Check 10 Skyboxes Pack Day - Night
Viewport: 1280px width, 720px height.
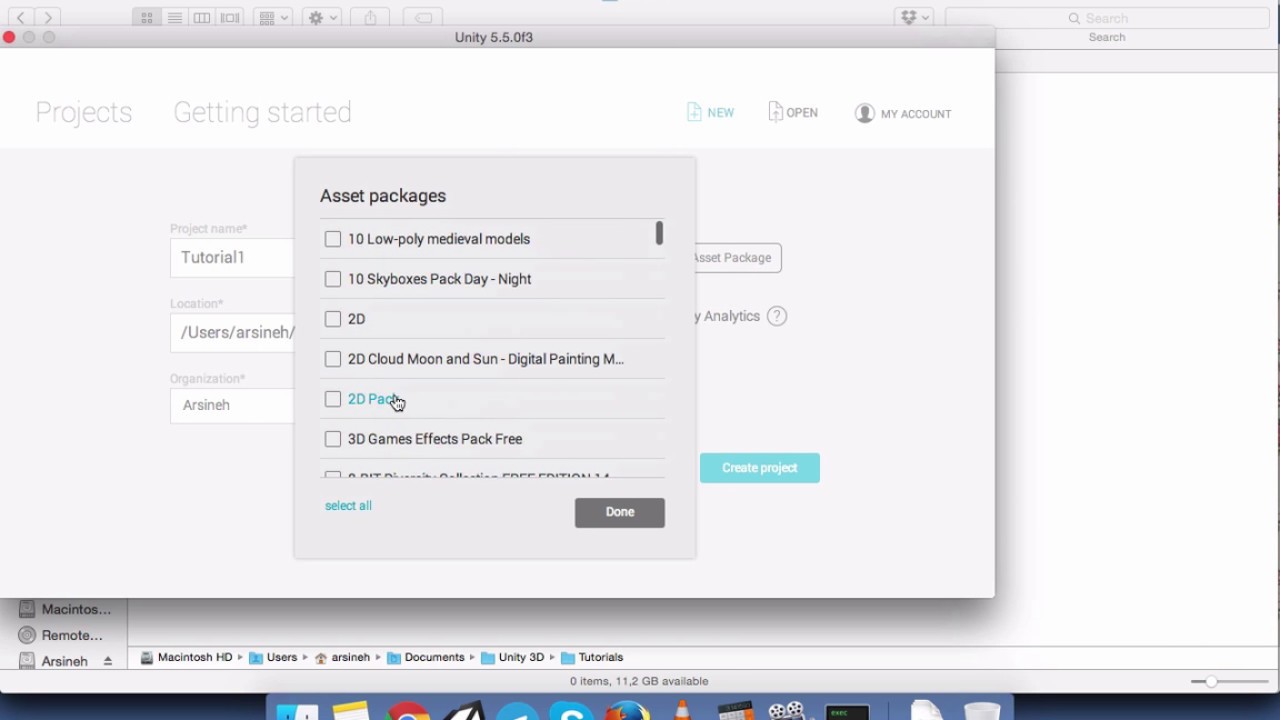tap(333, 279)
